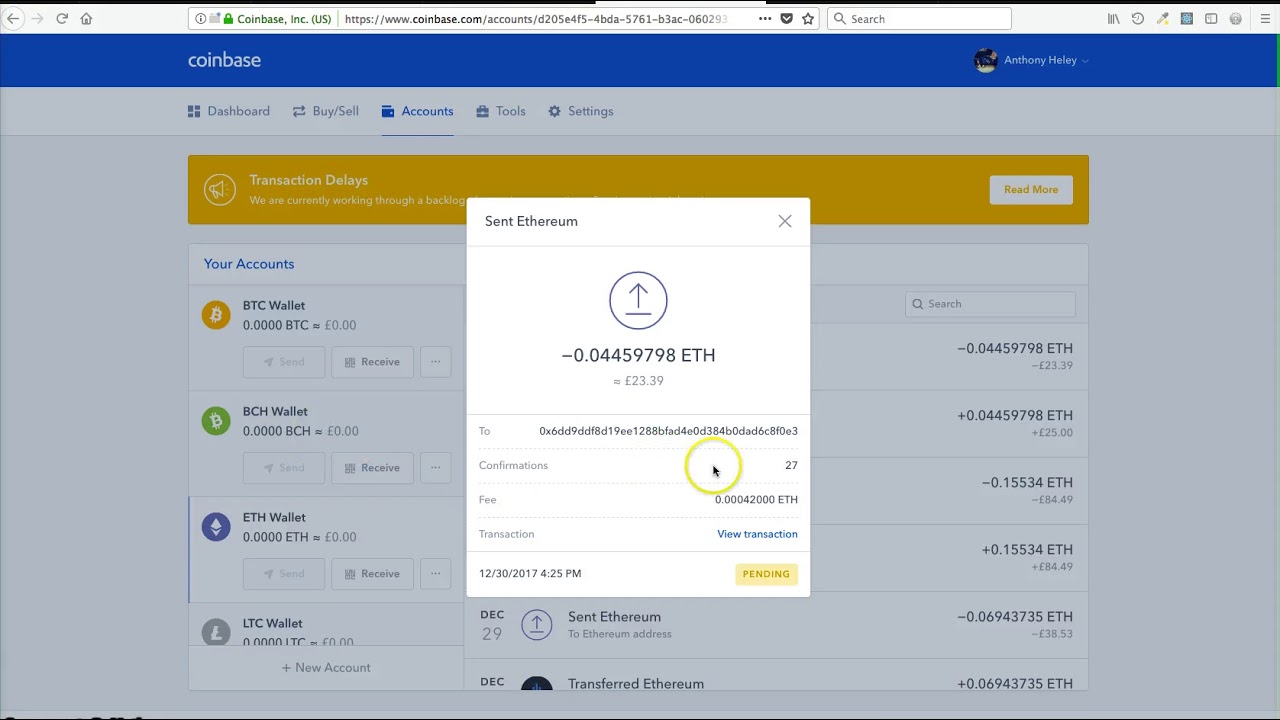1280x720 pixels.
Task: Click the Ethereum wallet icon
Action: click(216, 527)
